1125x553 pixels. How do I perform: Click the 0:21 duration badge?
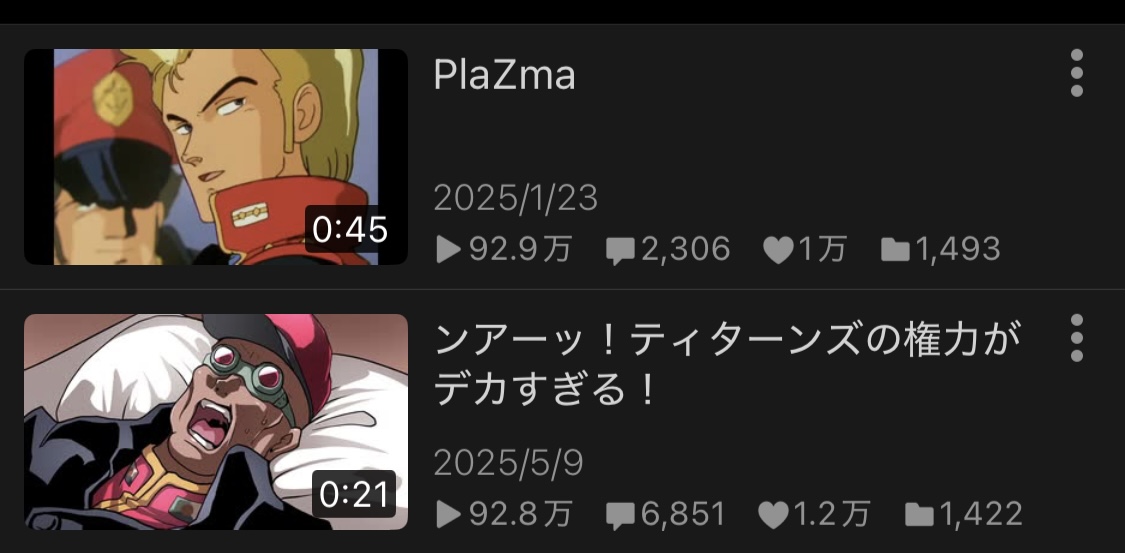(x=354, y=494)
